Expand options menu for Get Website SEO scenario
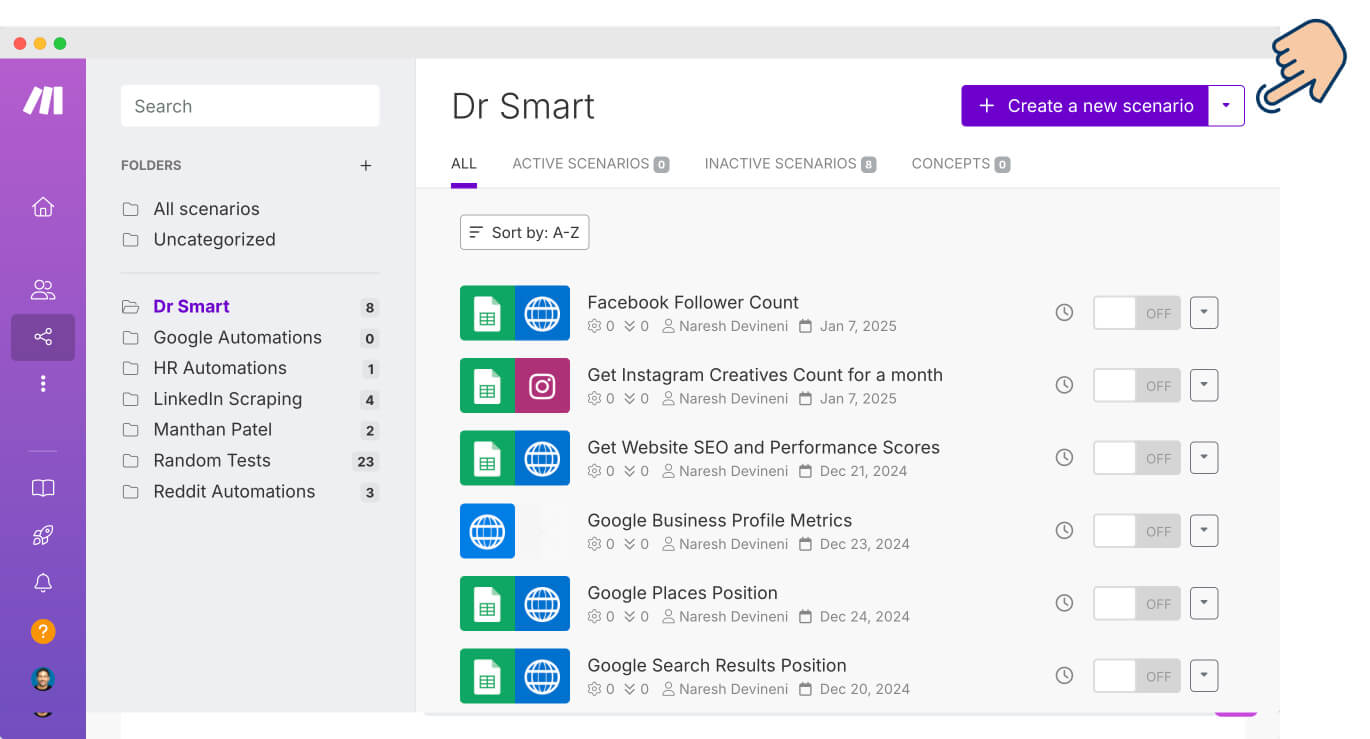 tap(1204, 458)
